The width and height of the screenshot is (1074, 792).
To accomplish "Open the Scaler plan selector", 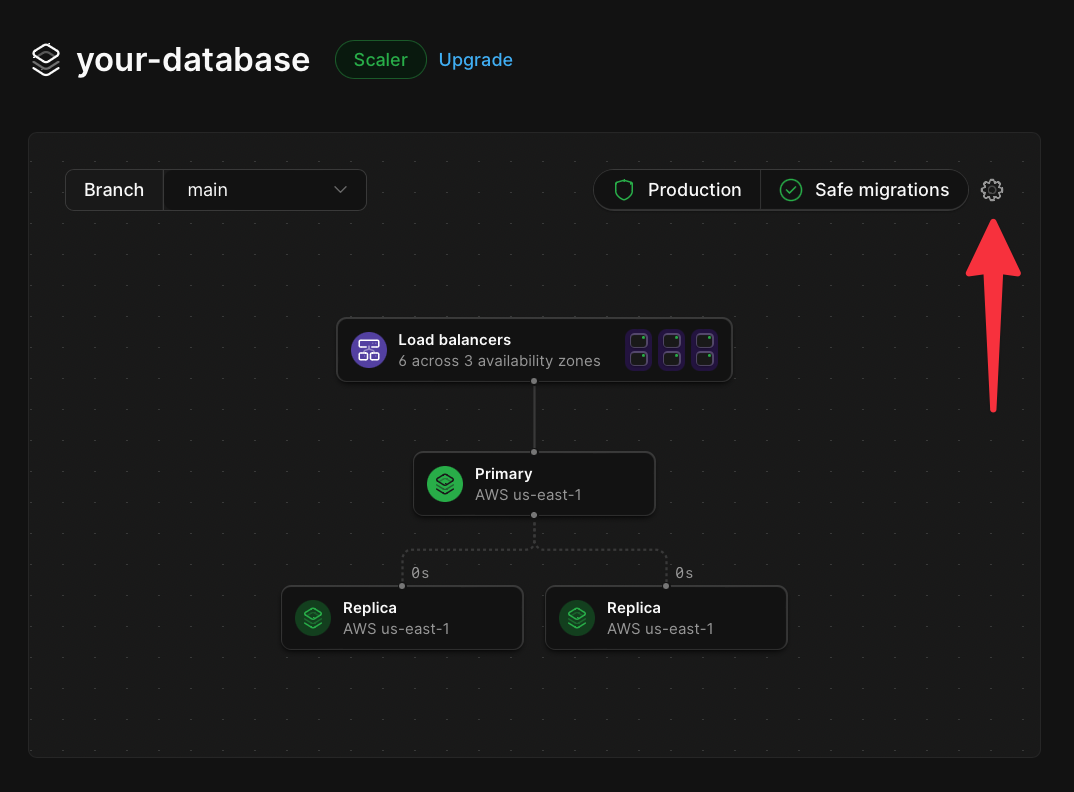I will tap(380, 59).
